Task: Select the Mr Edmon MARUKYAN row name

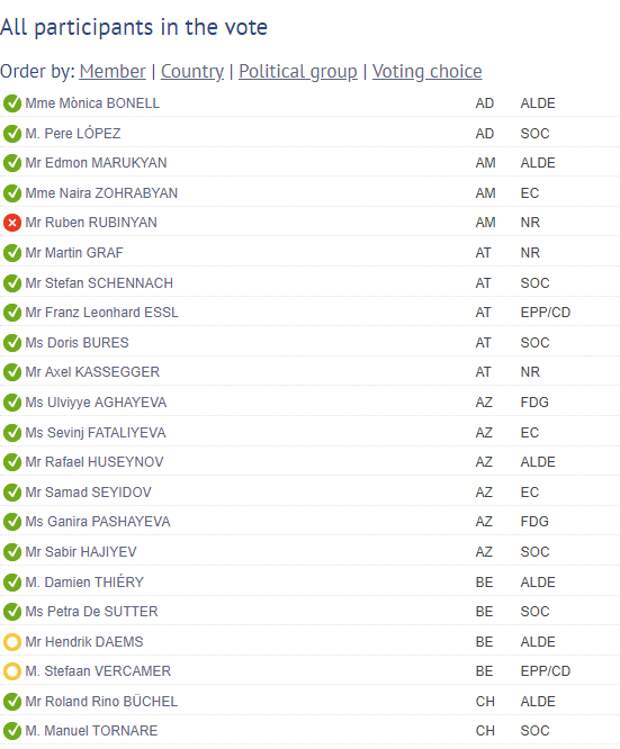Action: (x=96, y=163)
